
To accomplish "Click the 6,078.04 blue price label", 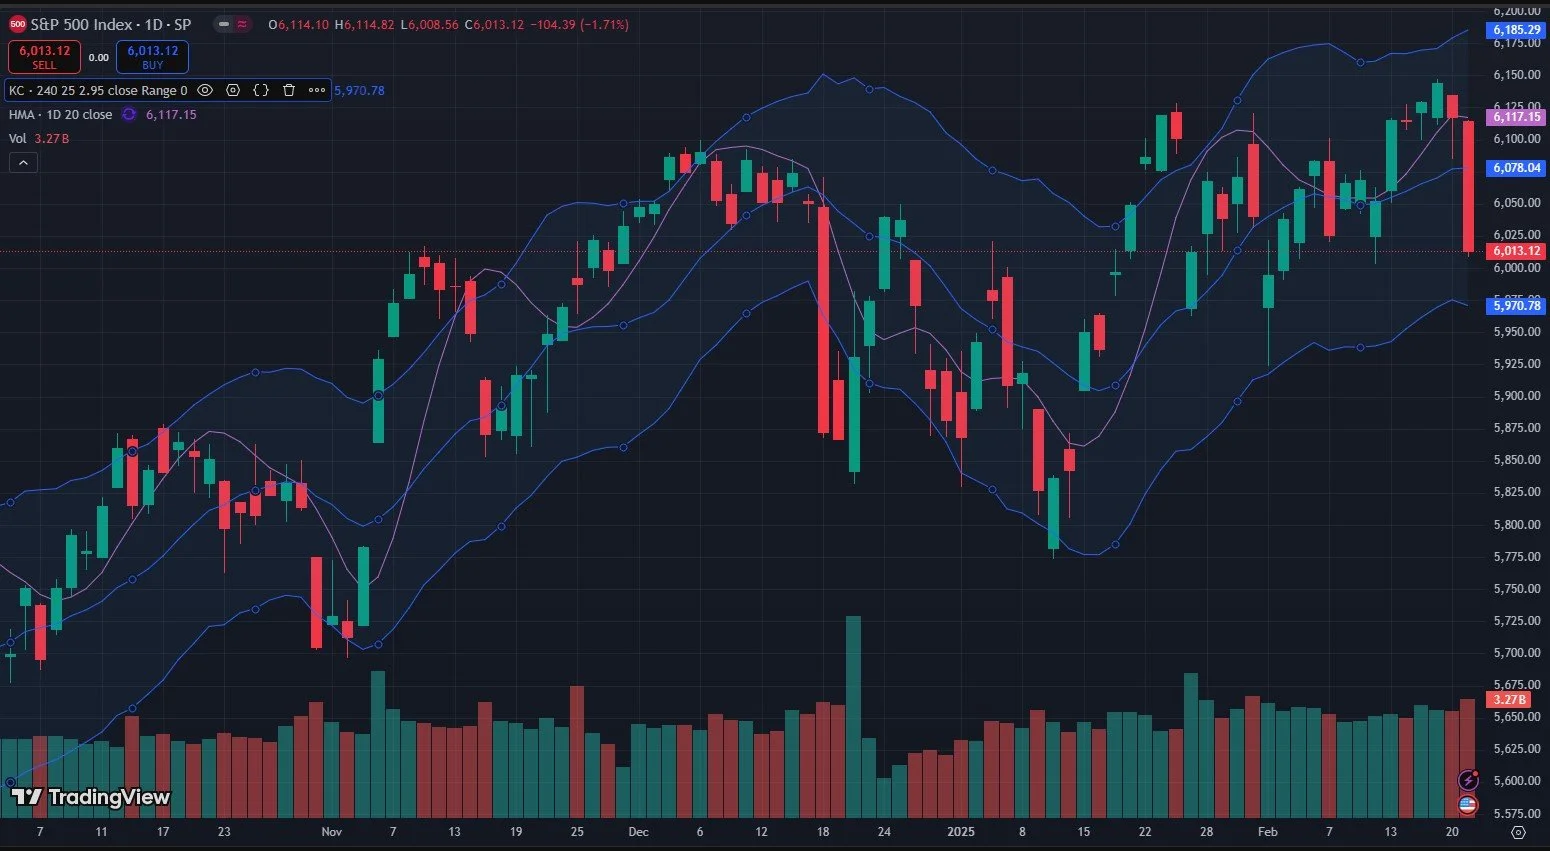I will pos(1517,168).
